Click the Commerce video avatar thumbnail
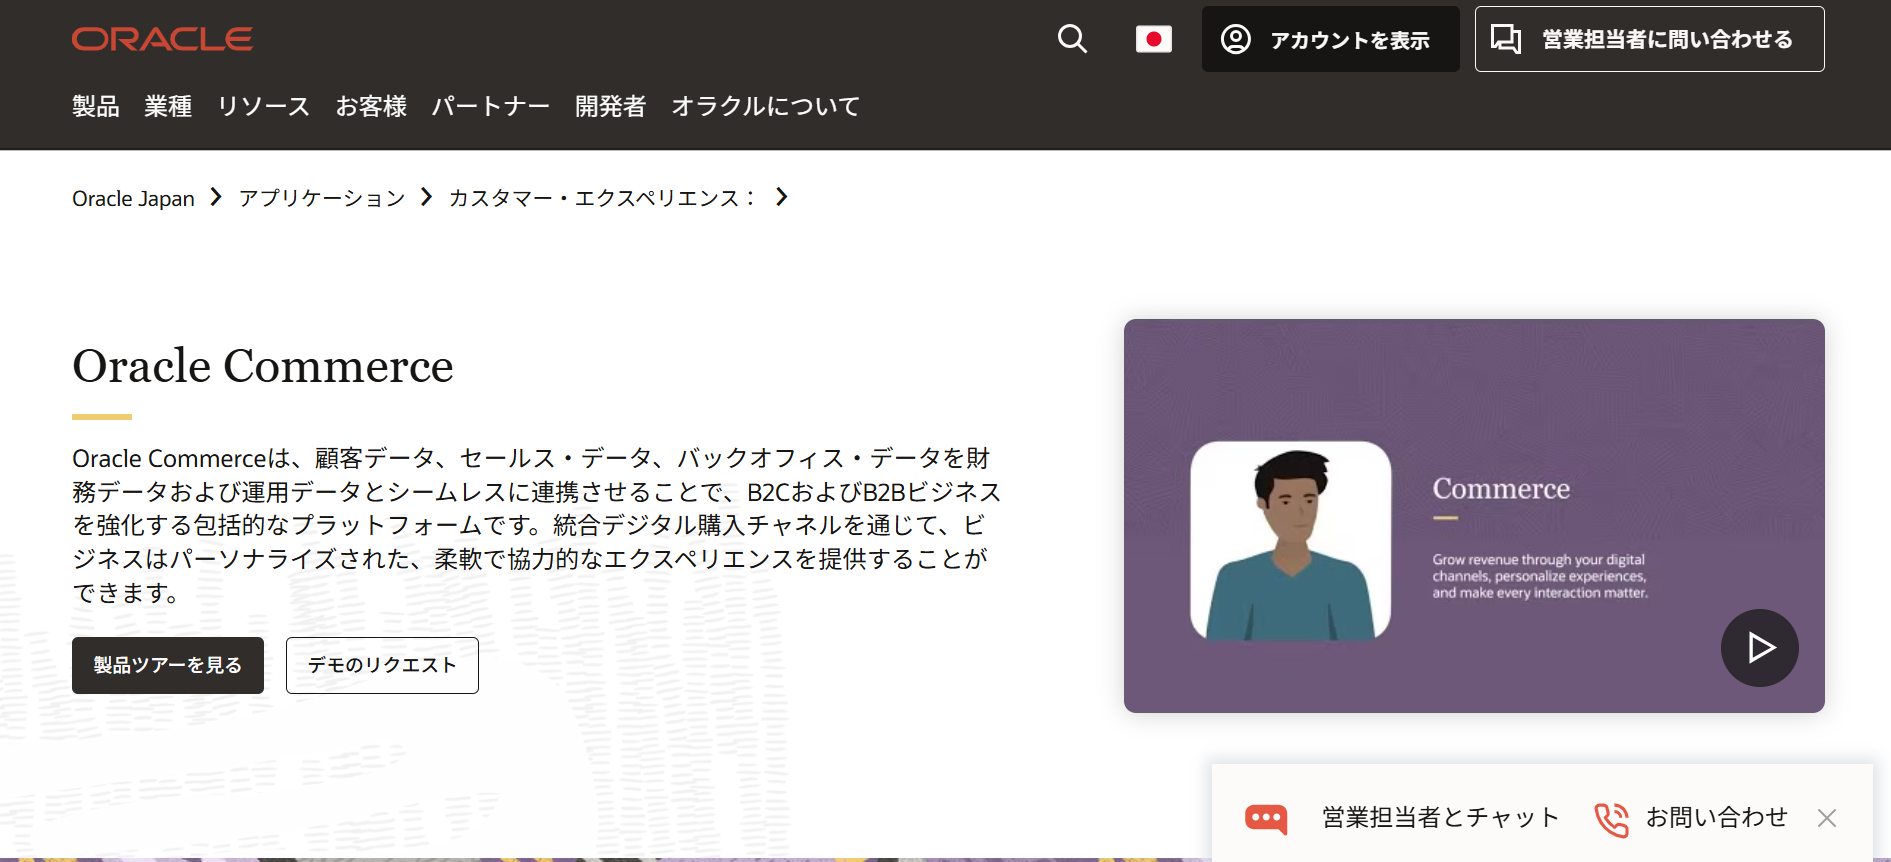Screen dimensions: 1891x862 (1290, 540)
